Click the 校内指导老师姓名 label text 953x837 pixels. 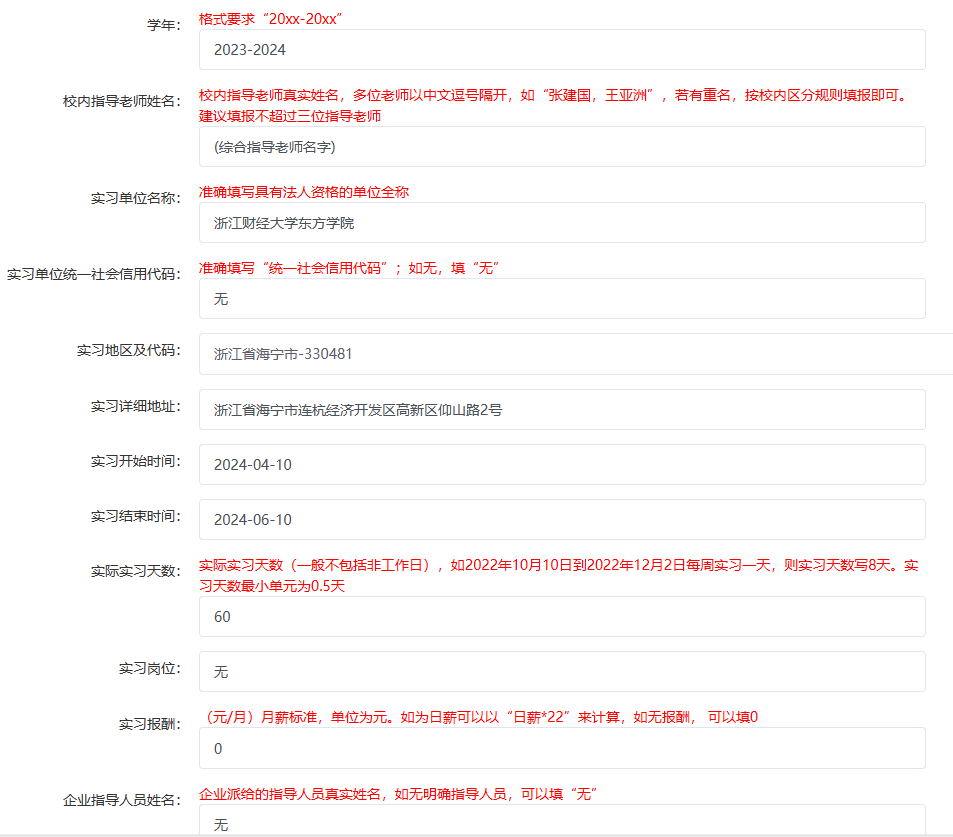pyautogui.click(x=121, y=101)
